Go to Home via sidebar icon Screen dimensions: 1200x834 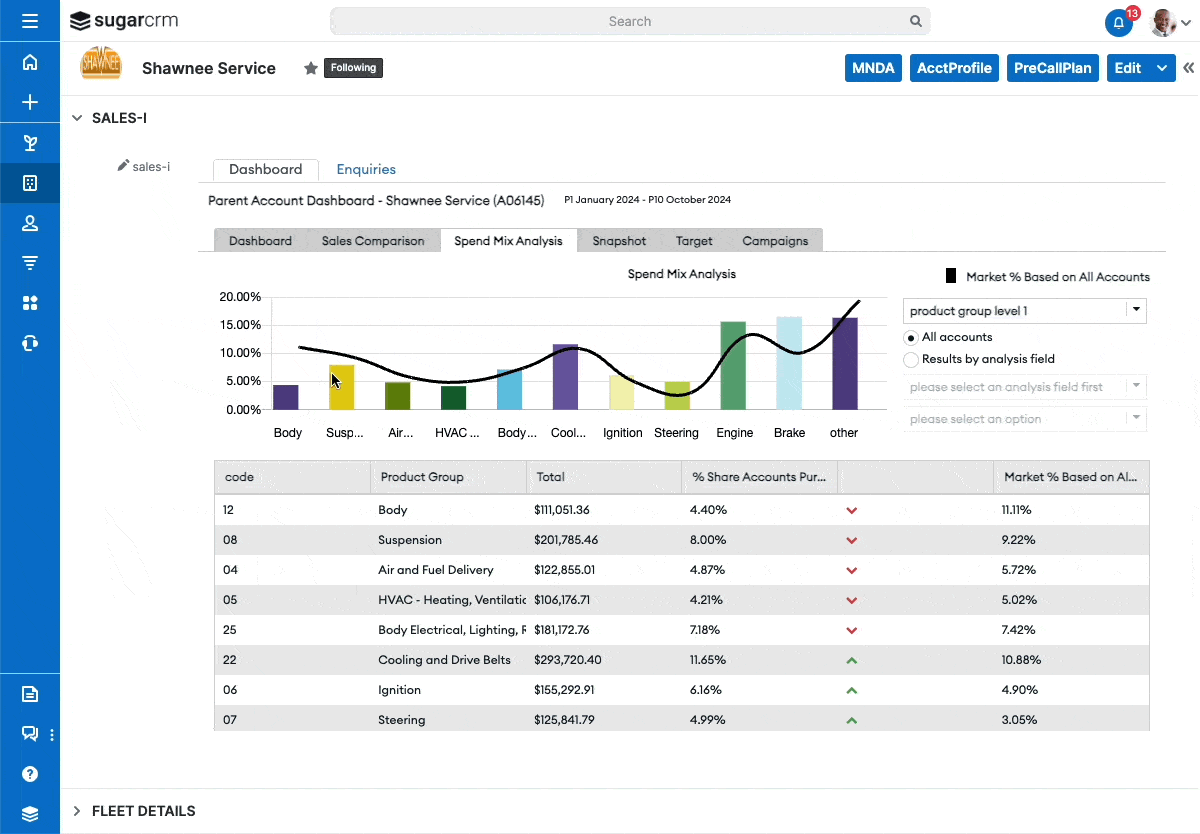pyautogui.click(x=30, y=62)
